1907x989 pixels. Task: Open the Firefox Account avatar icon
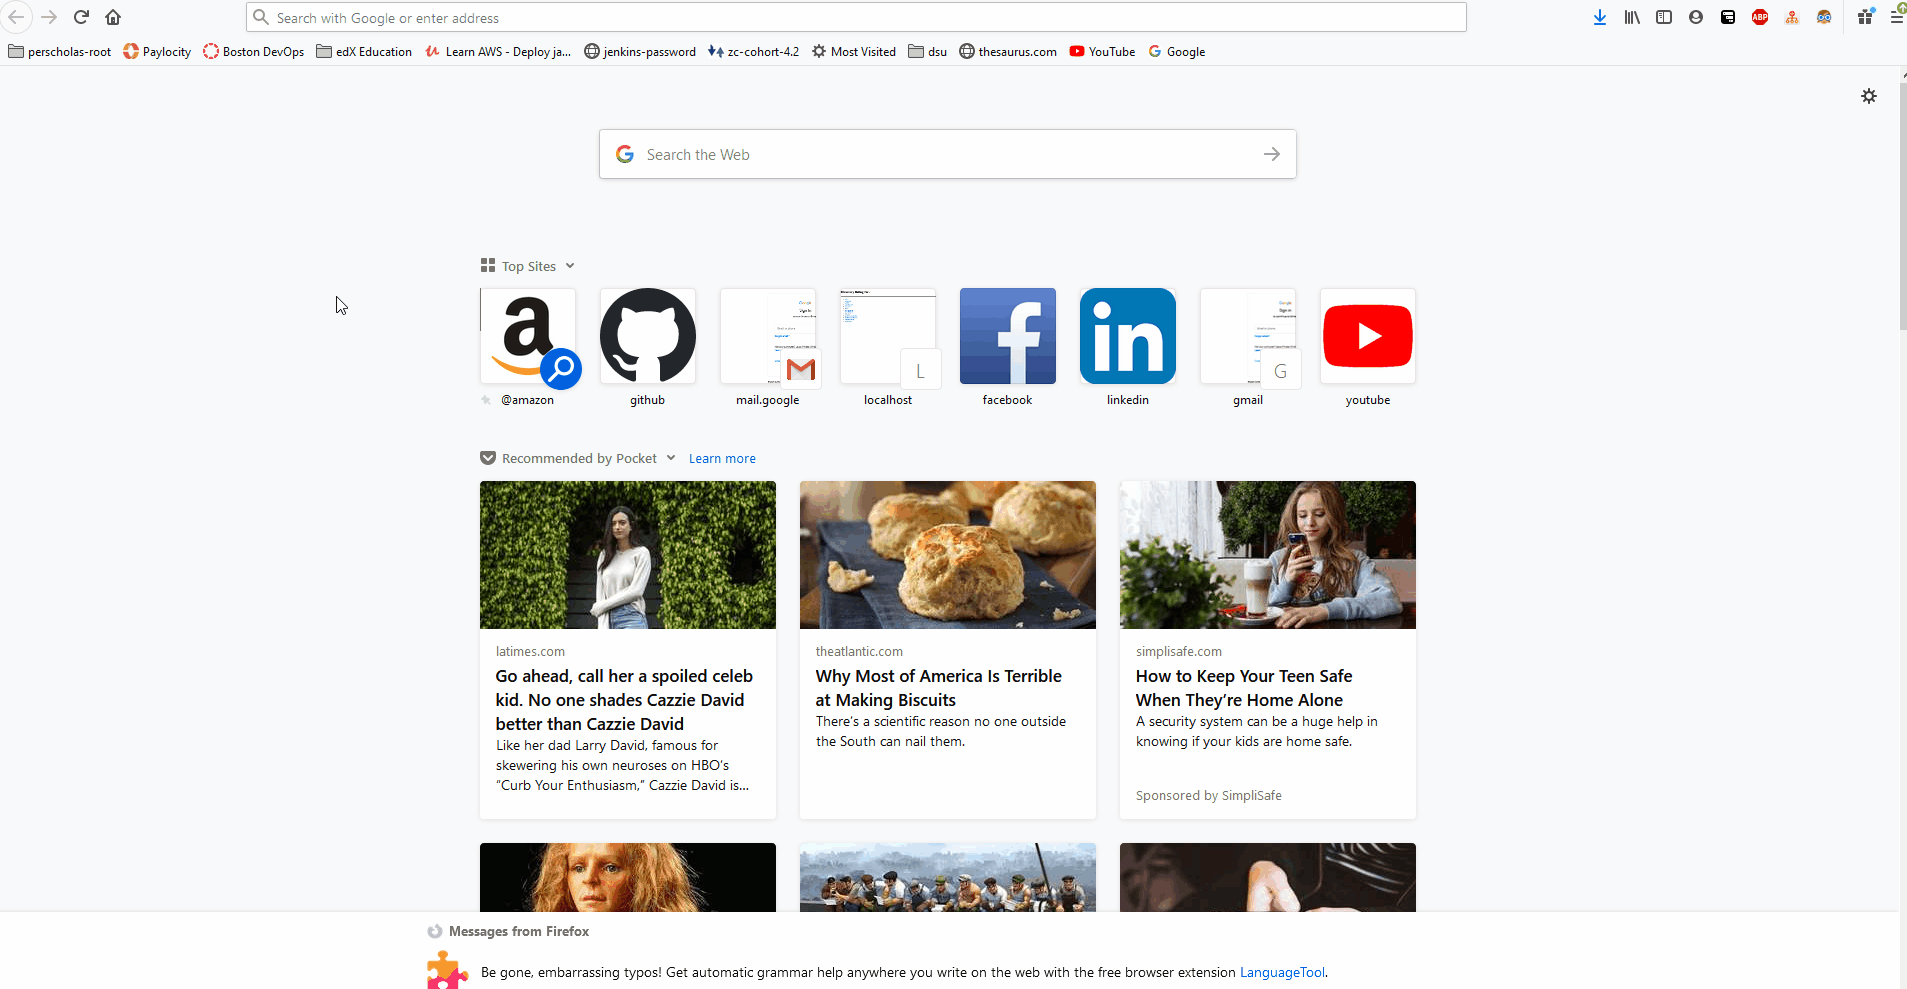(1696, 17)
